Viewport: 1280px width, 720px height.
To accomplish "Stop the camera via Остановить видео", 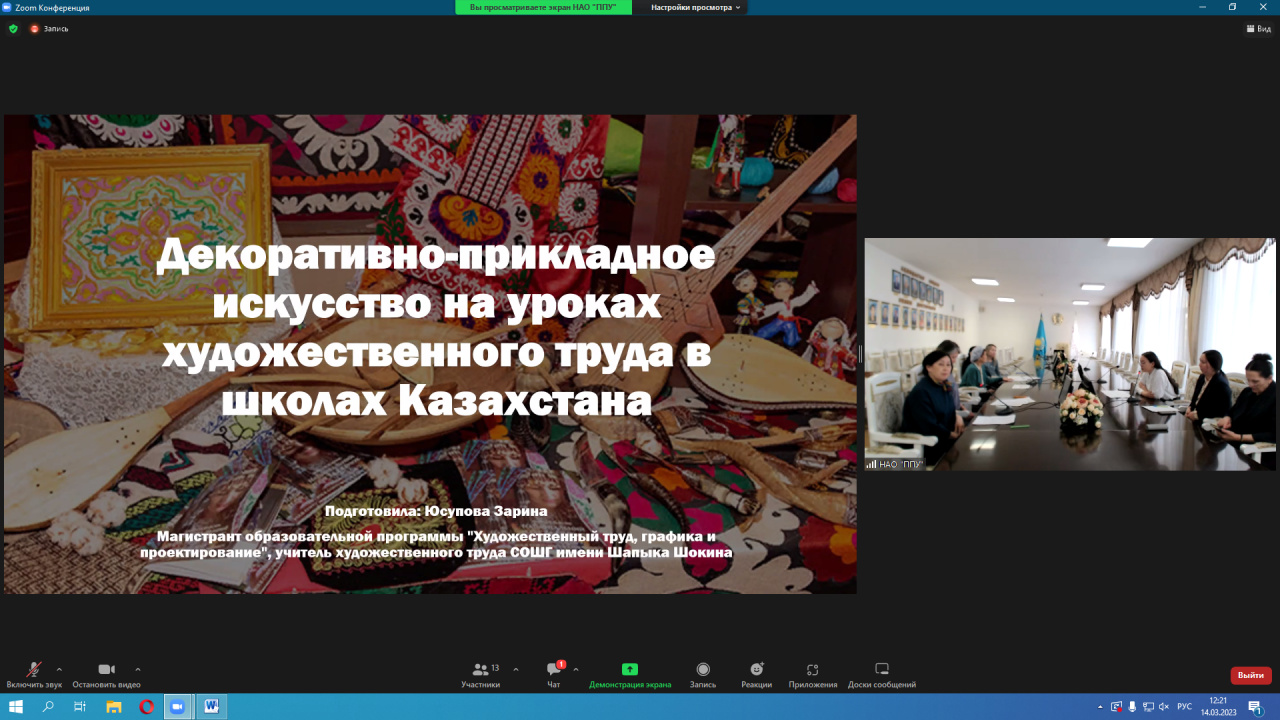I will [106, 671].
